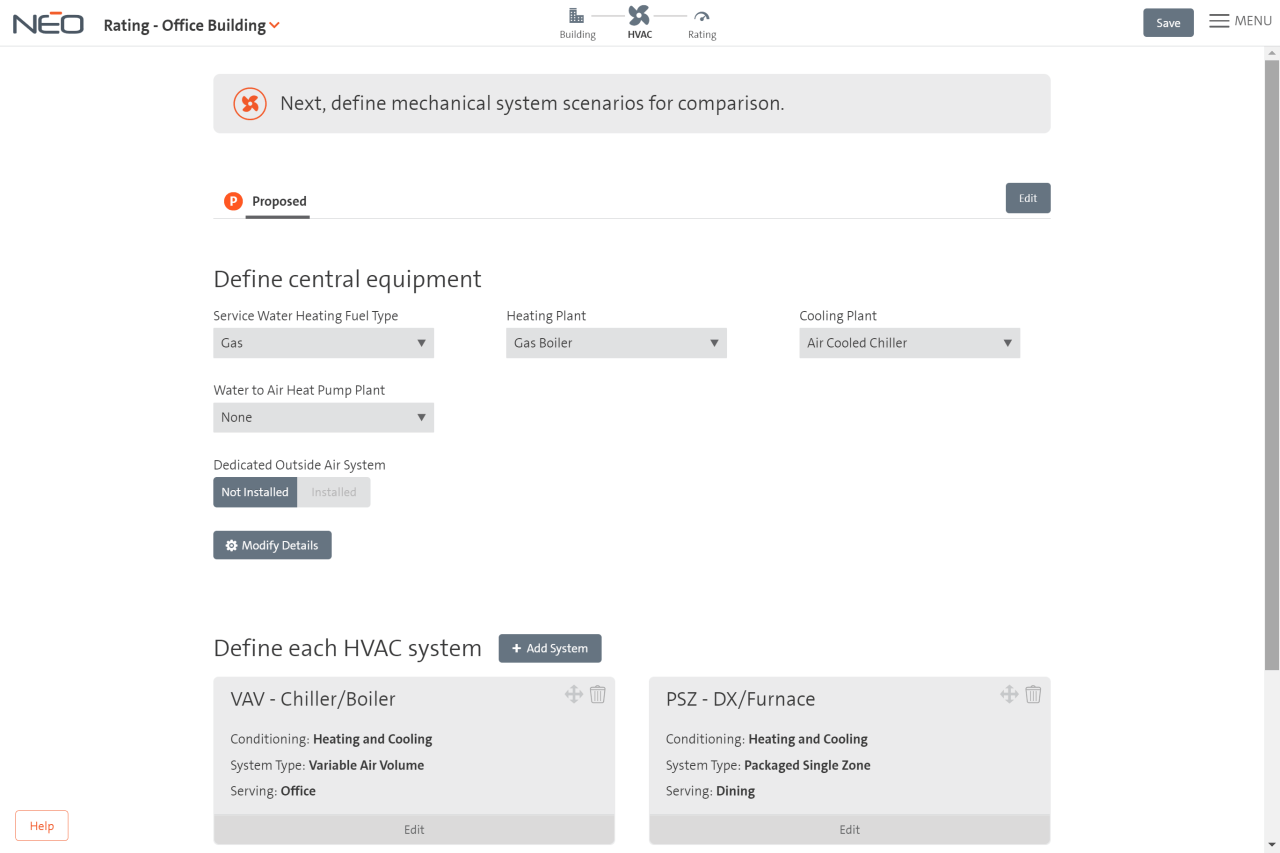Open Modify Details for central equipment
The height and width of the screenshot is (853, 1280).
pos(272,544)
